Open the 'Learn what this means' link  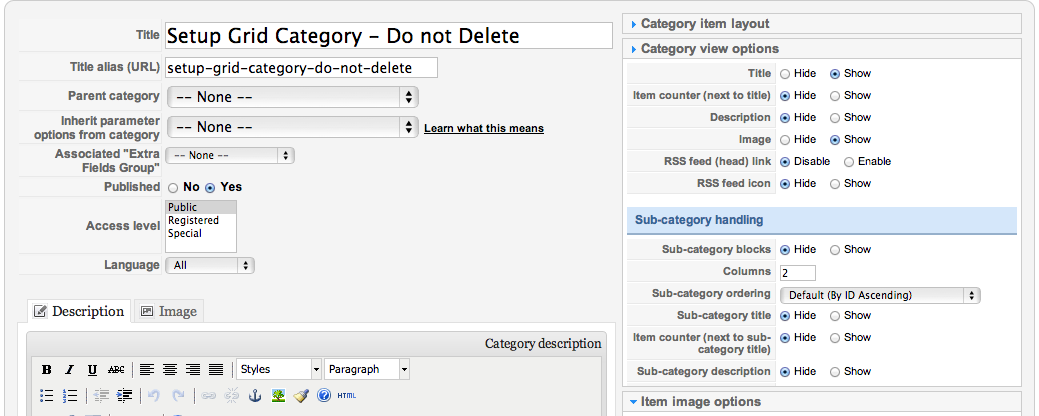(x=484, y=128)
